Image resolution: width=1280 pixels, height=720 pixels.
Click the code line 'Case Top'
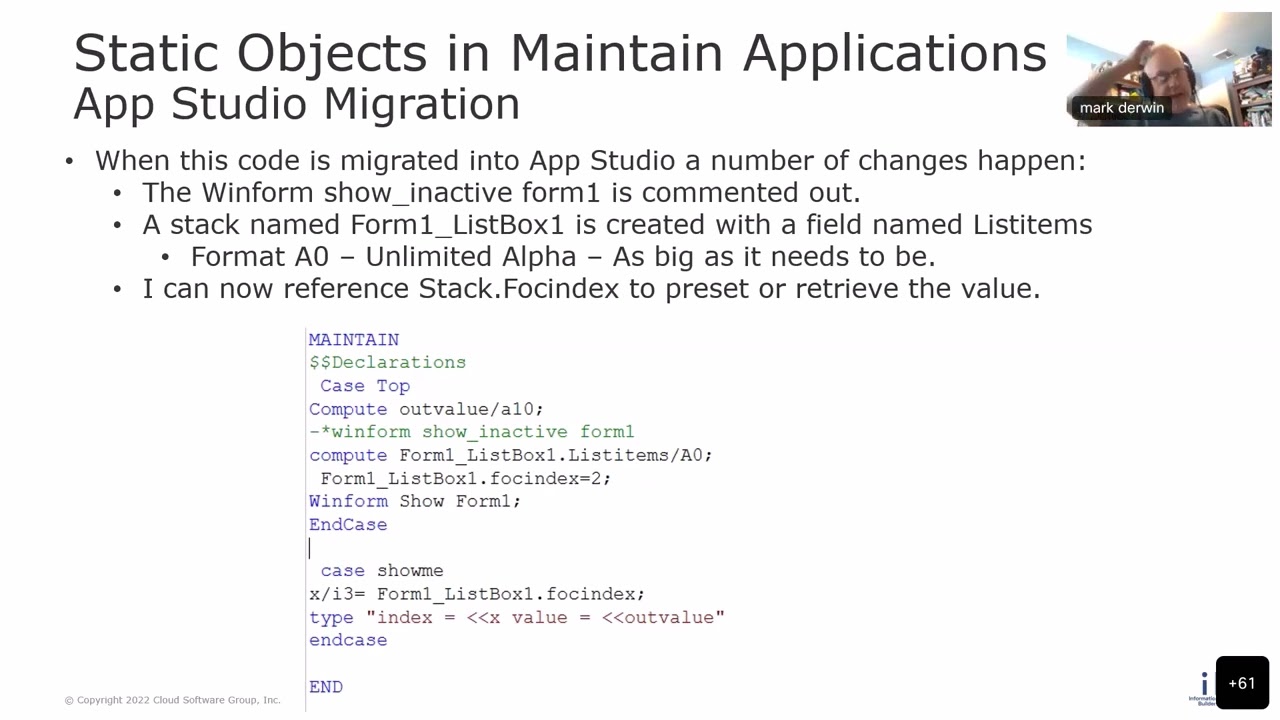(365, 386)
